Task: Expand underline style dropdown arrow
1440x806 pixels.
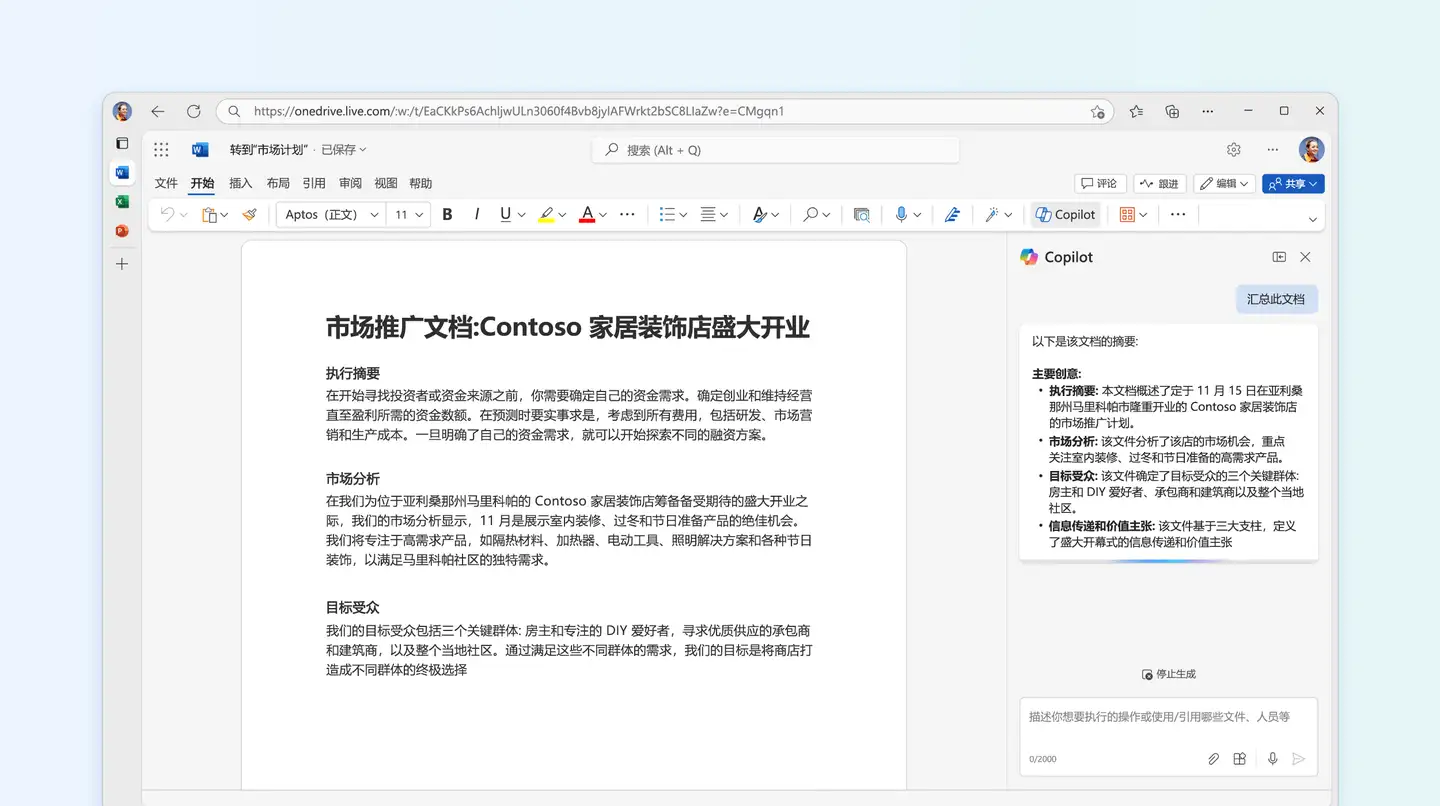Action: tap(522, 215)
